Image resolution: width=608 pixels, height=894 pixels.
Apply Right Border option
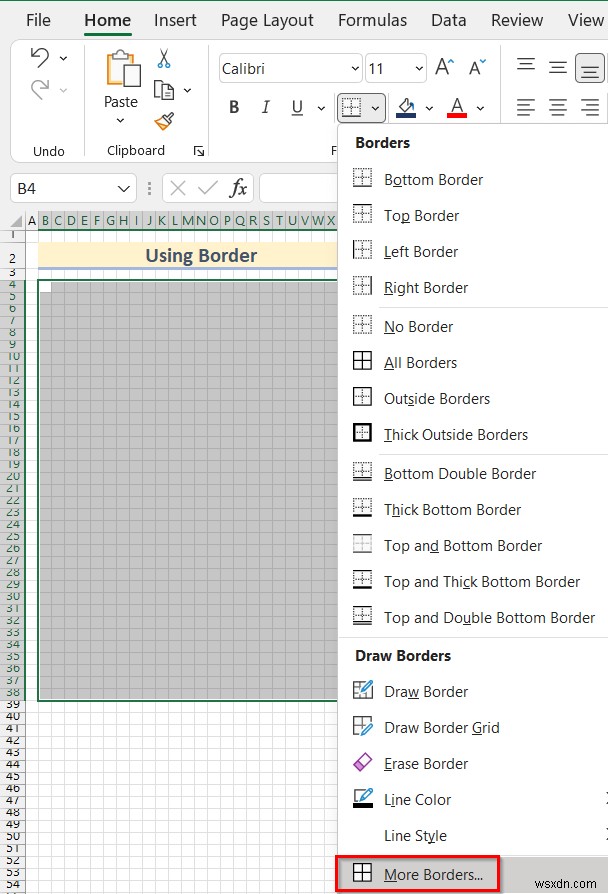(x=473, y=287)
